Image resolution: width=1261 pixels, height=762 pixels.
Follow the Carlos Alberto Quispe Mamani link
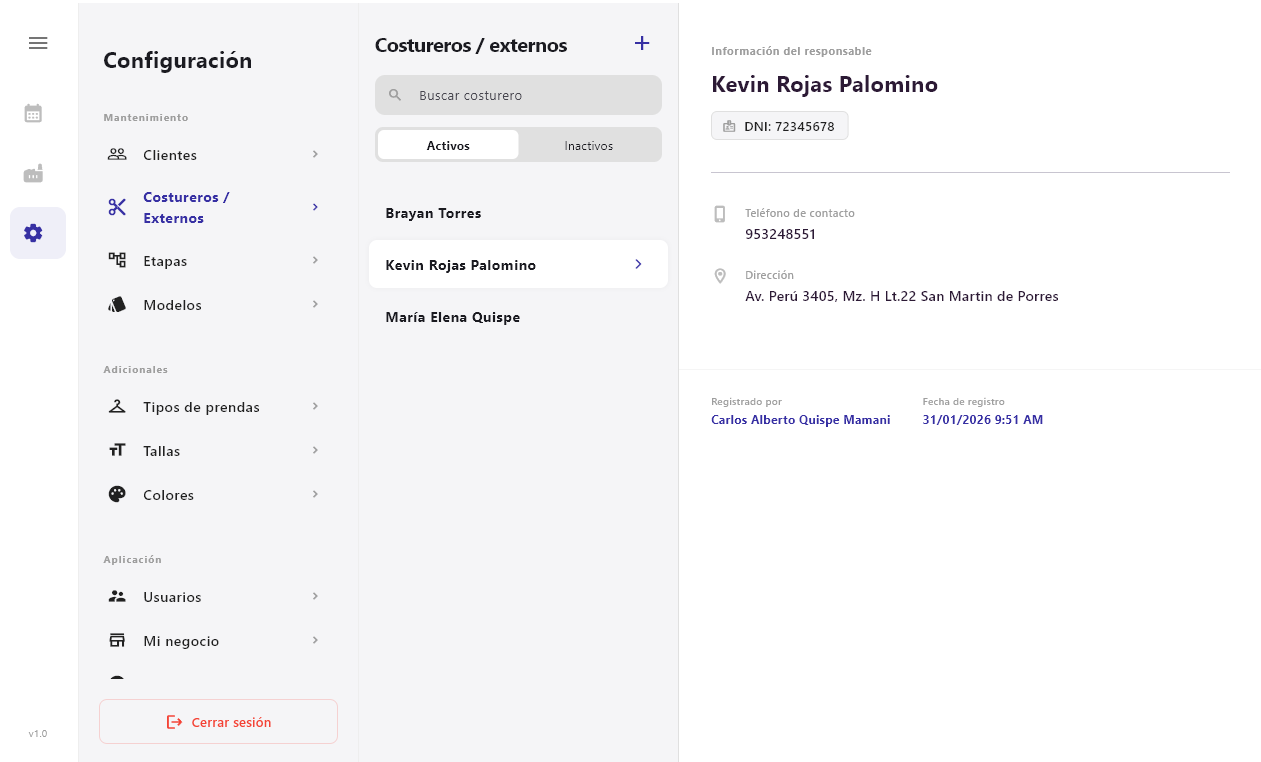point(800,420)
